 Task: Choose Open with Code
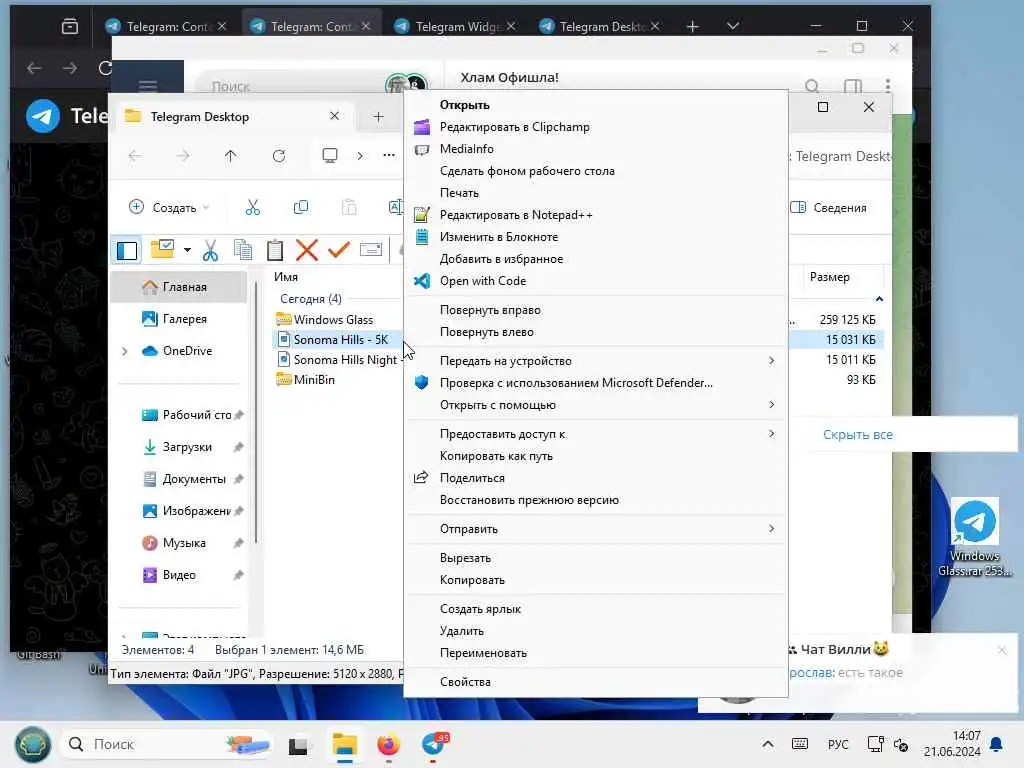pos(596,281)
